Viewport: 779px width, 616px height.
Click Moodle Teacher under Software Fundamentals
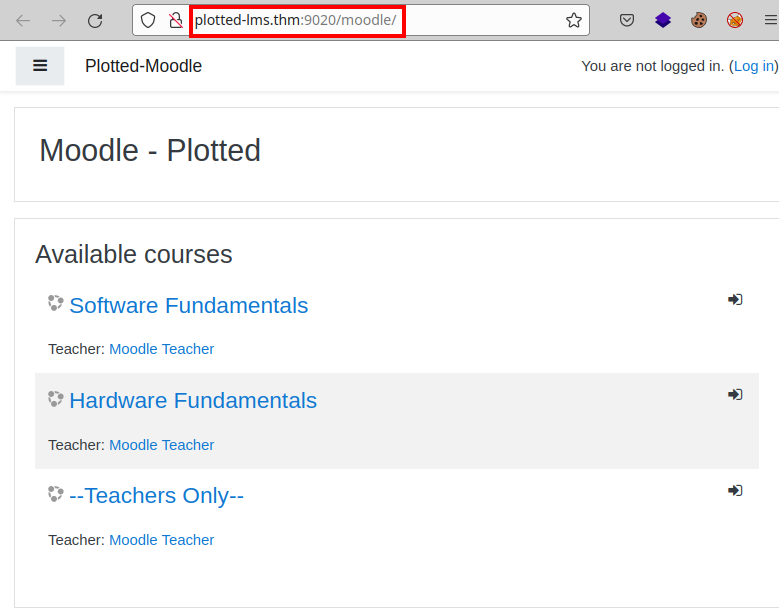pyautogui.click(x=161, y=349)
